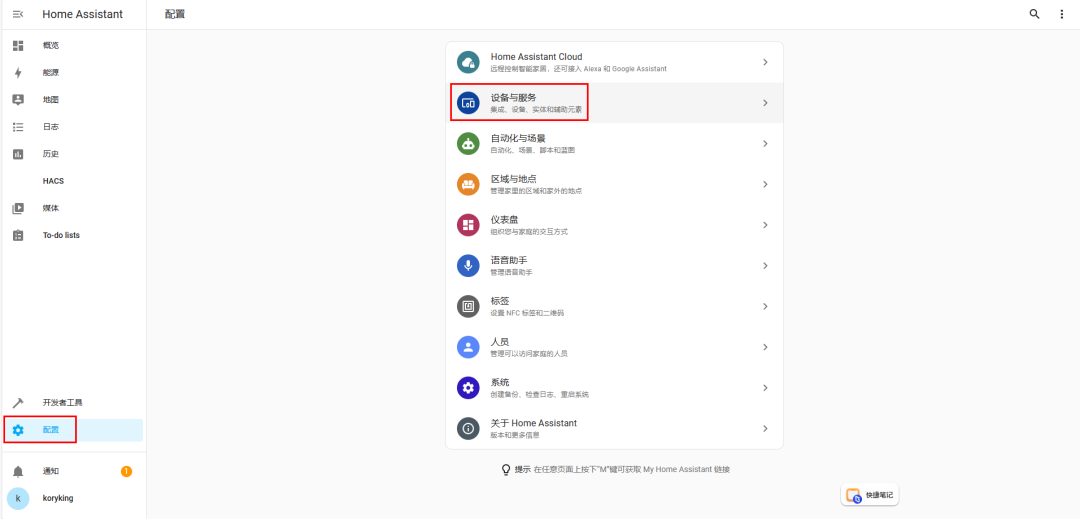Click the 快捷笔记 quick note icon
The height and width of the screenshot is (519, 1080).
pyautogui.click(x=853, y=495)
